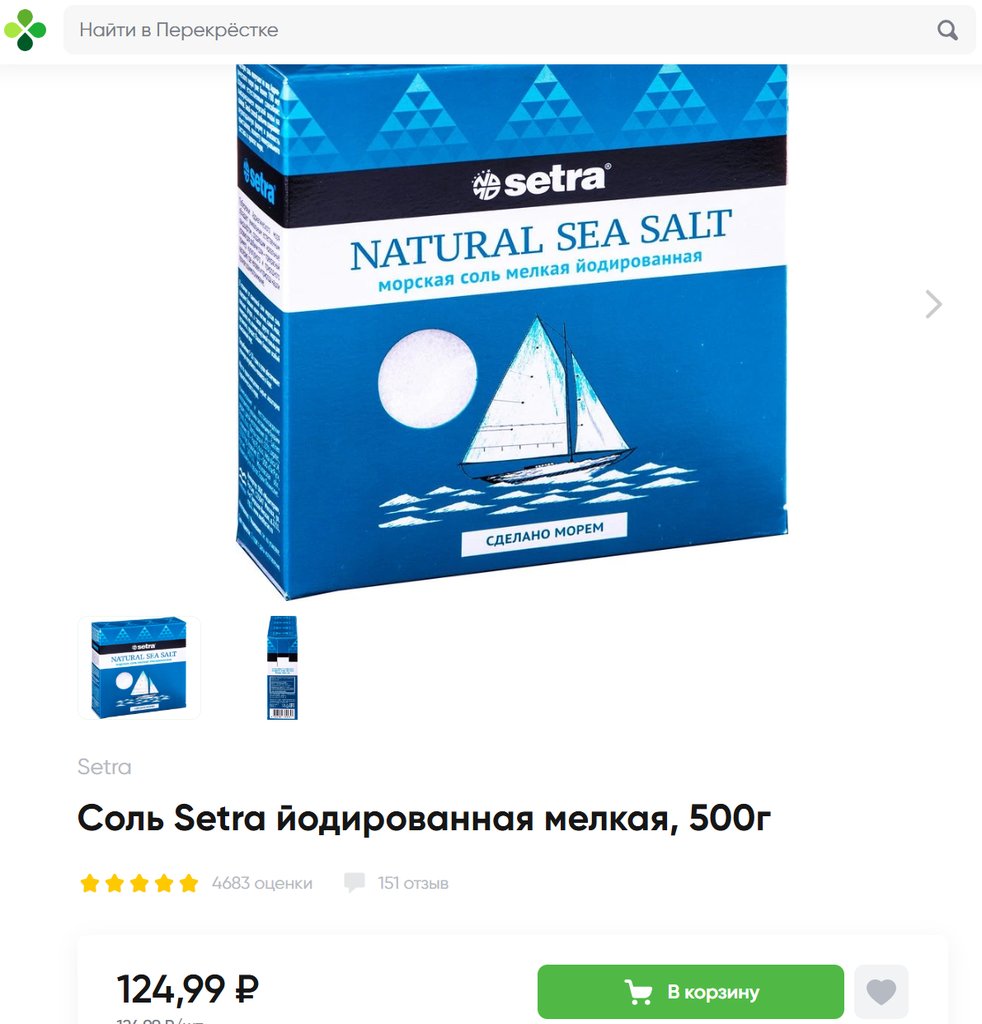Open the "4683 оценки" ratings link
The height and width of the screenshot is (1024, 982).
click(262, 884)
